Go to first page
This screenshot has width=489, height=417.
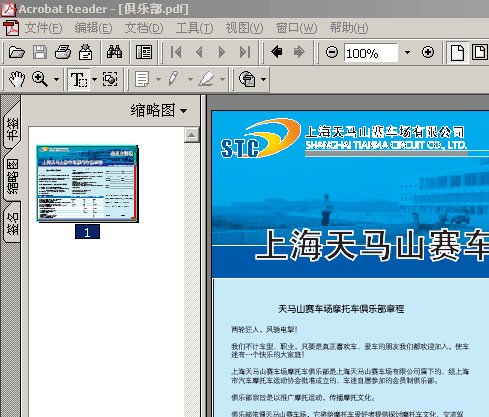(176, 52)
